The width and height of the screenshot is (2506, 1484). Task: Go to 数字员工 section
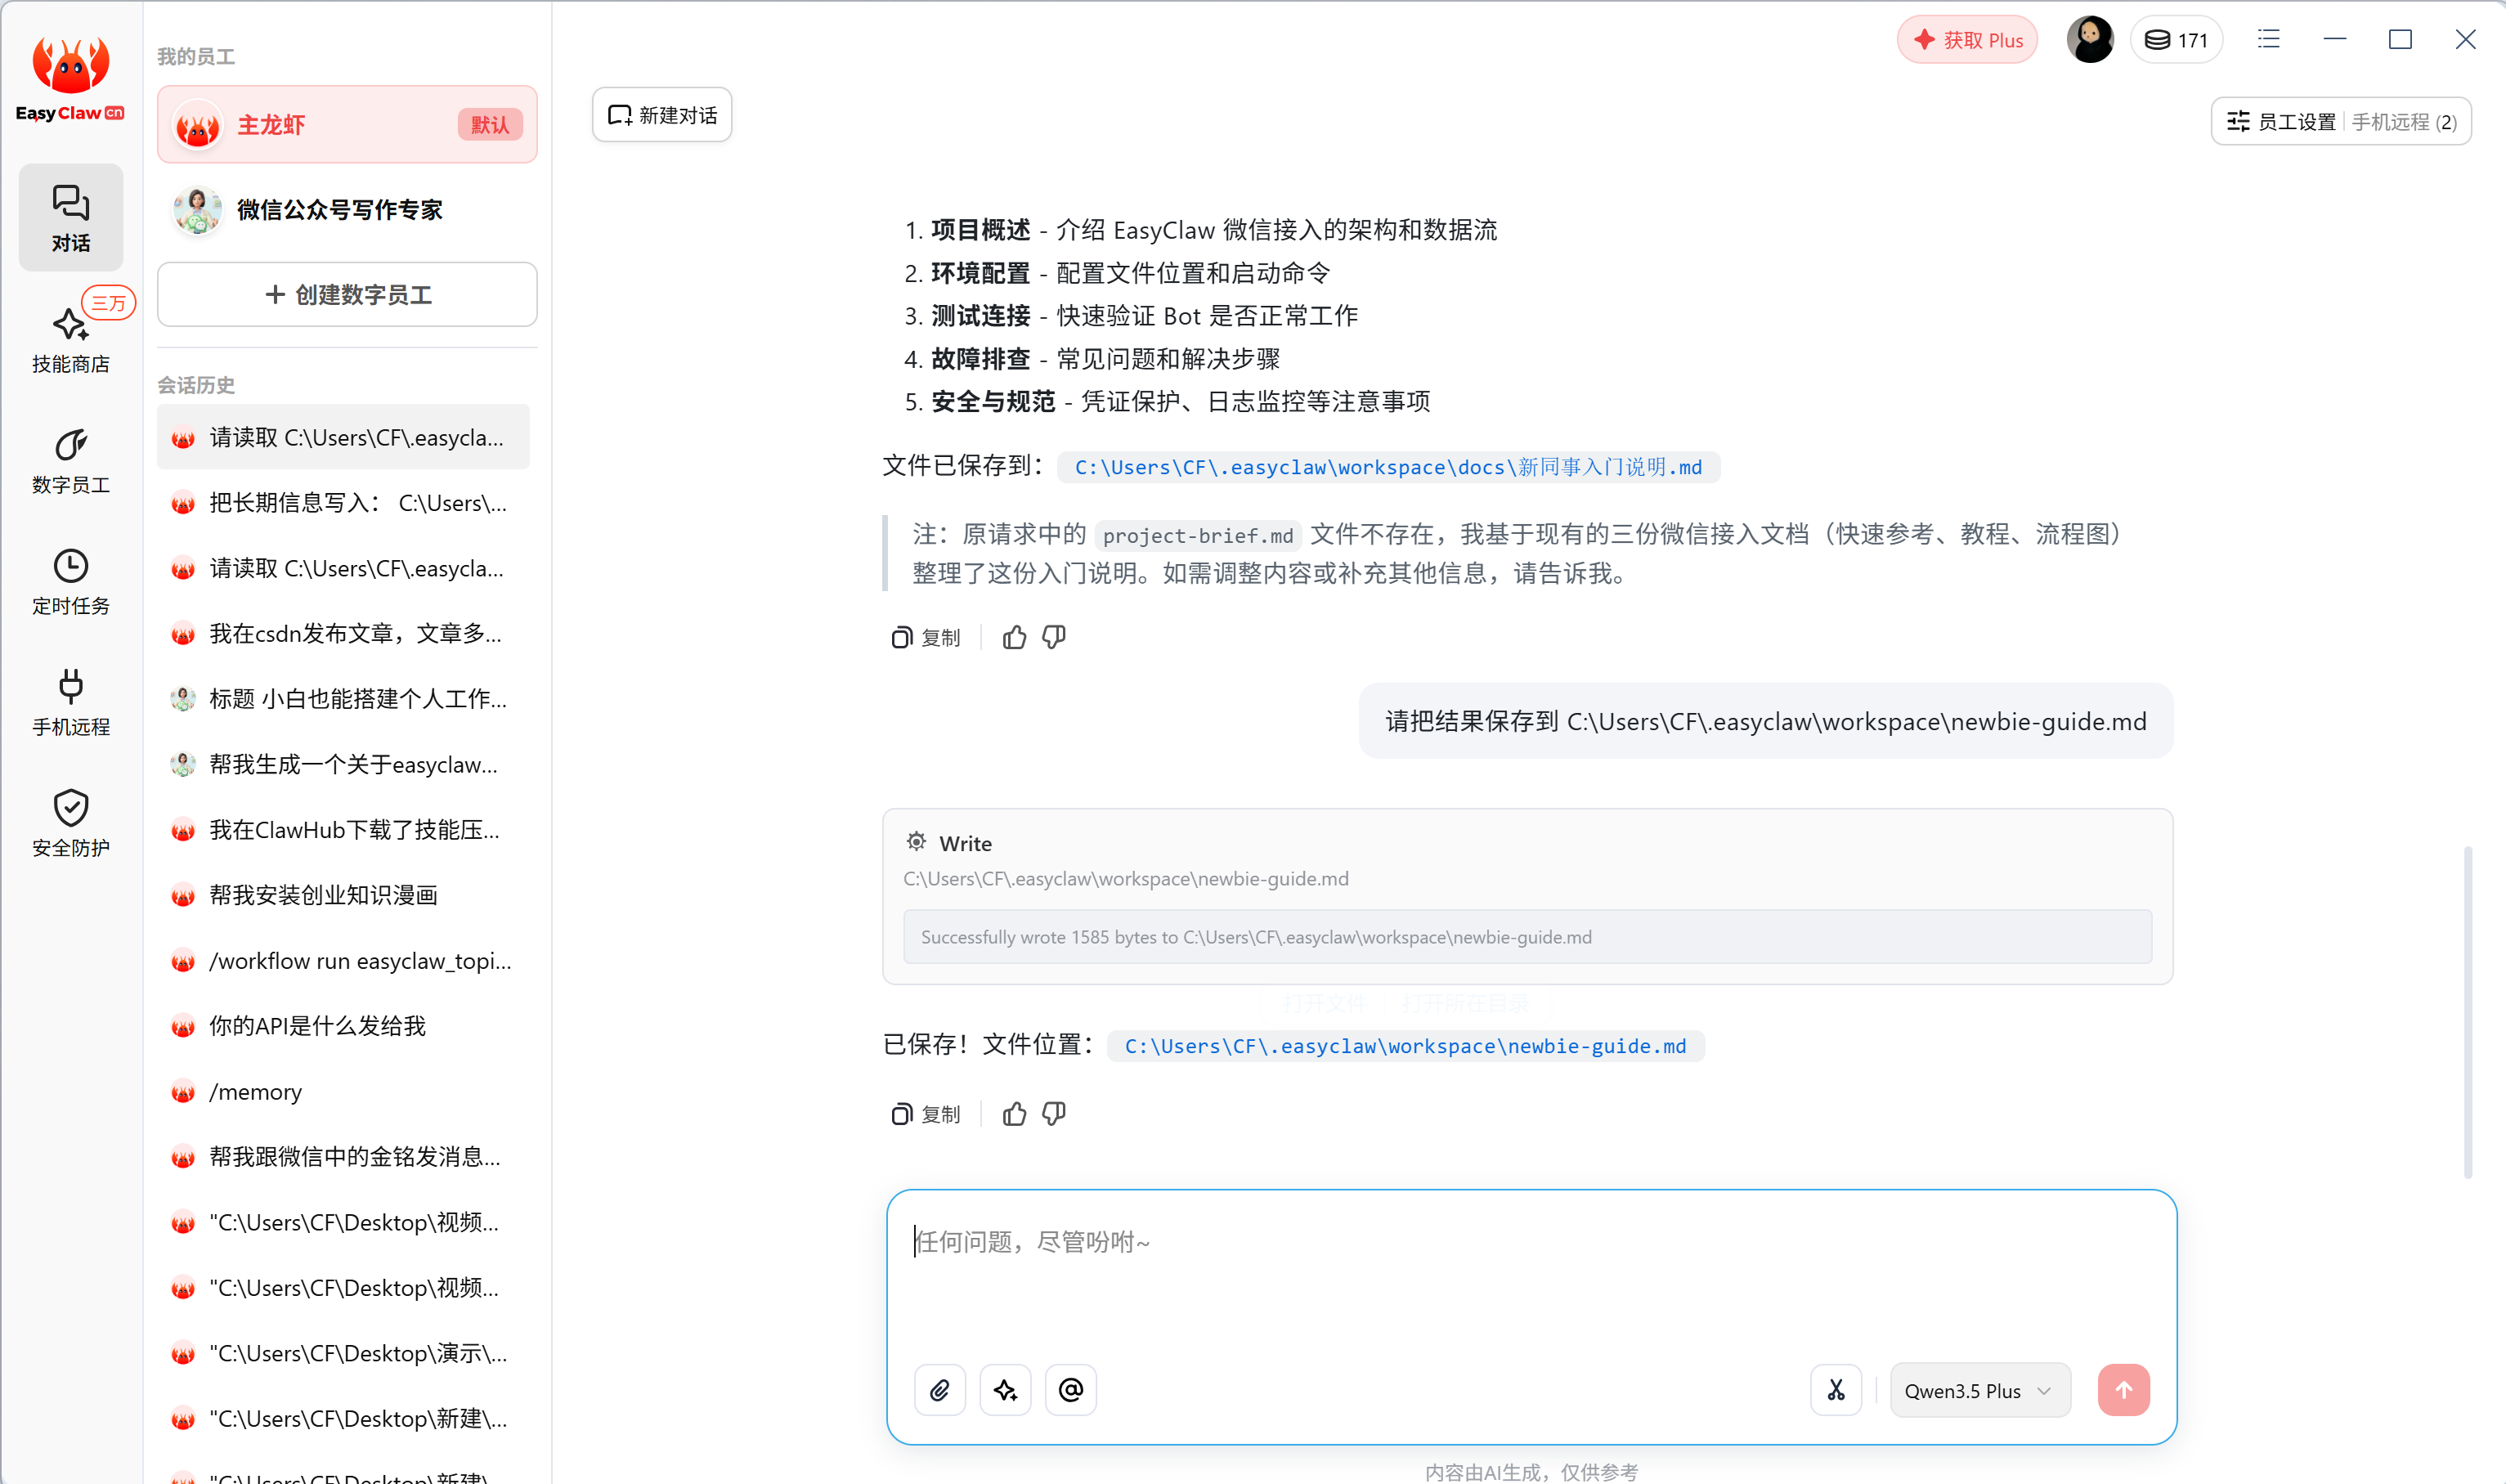(70, 462)
